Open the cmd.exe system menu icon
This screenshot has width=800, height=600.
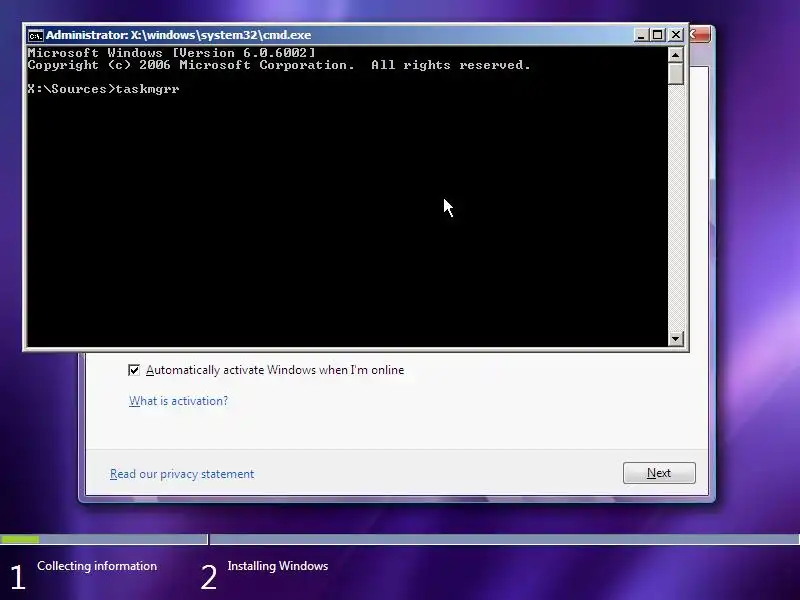[35, 35]
